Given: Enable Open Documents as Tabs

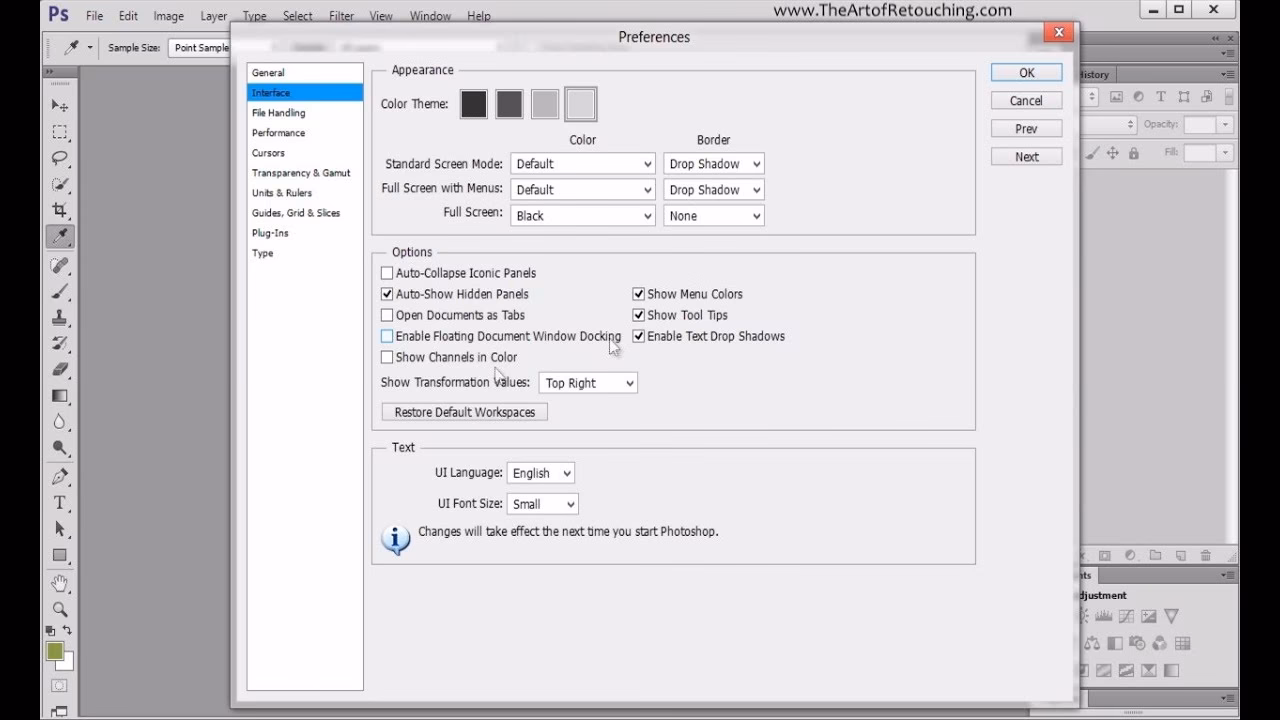Looking at the screenshot, I should 386,315.
